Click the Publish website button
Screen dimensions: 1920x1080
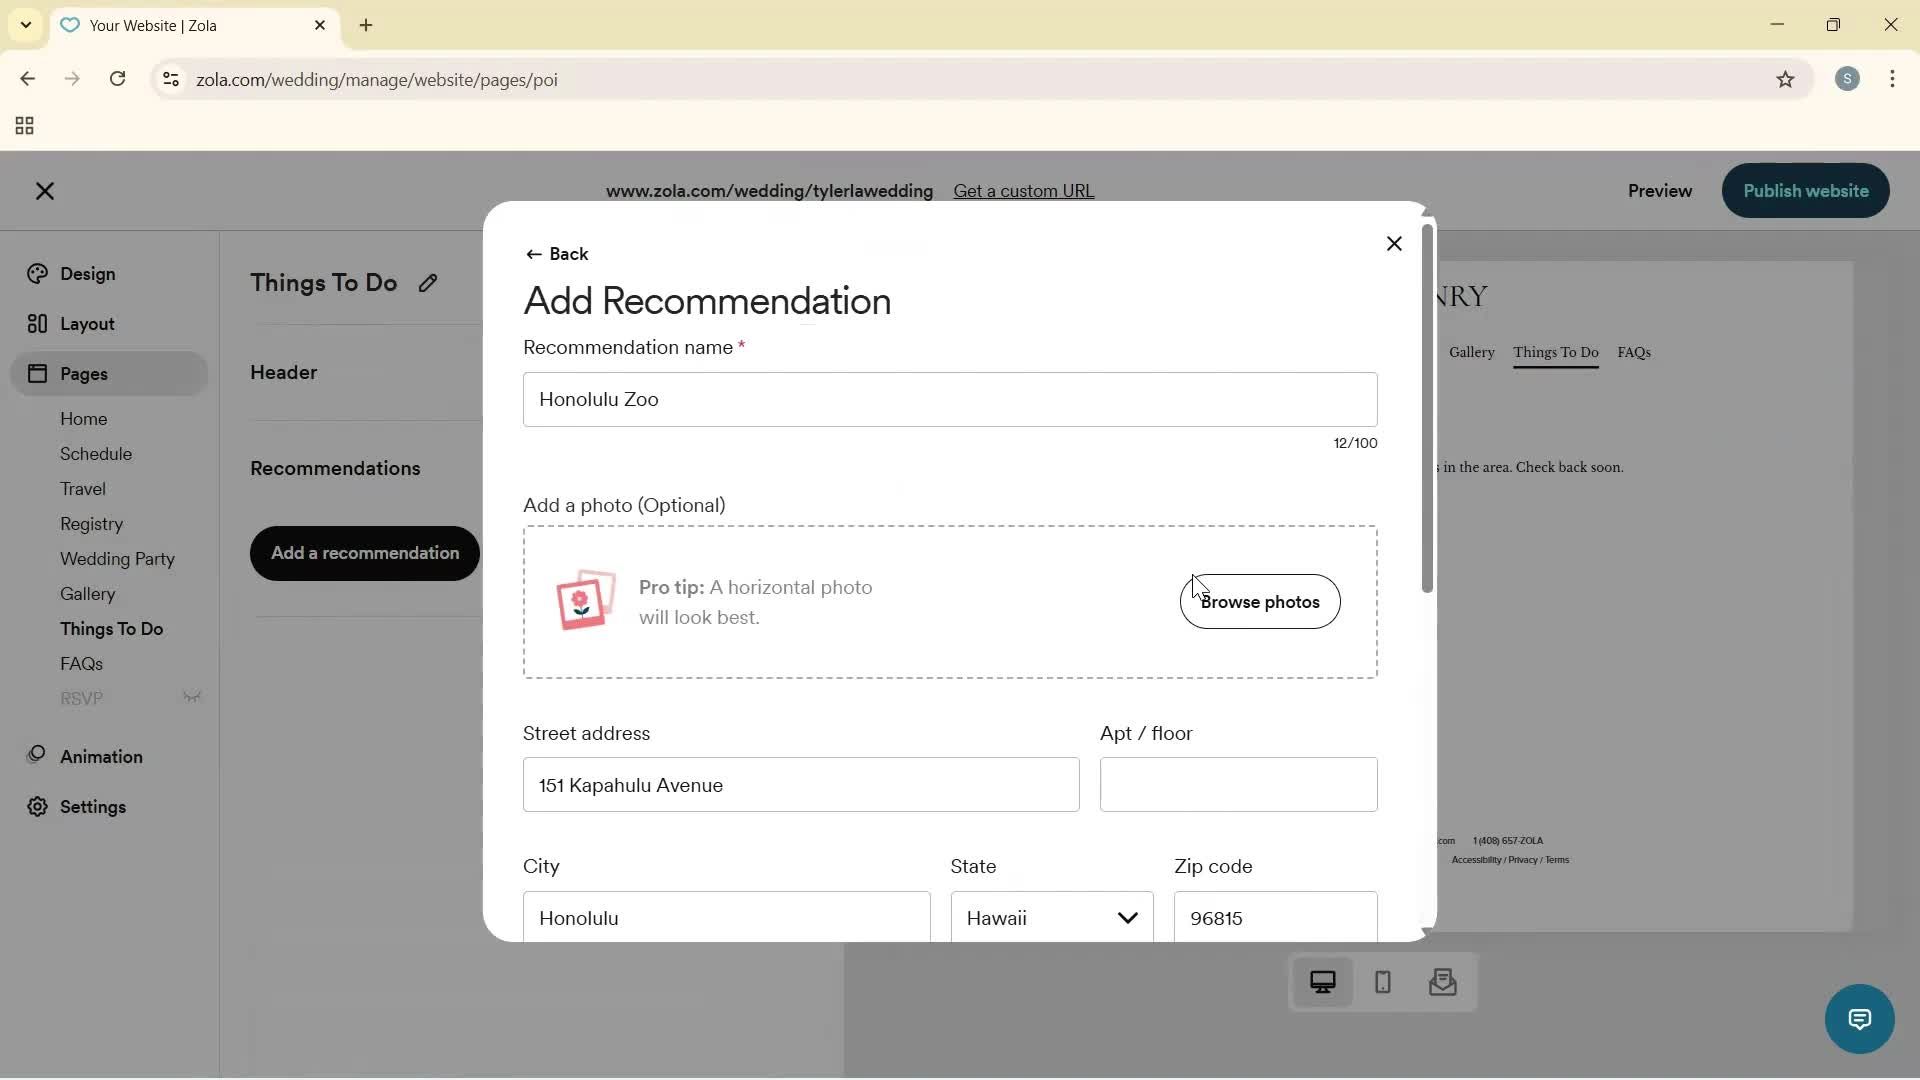pyautogui.click(x=1804, y=191)
